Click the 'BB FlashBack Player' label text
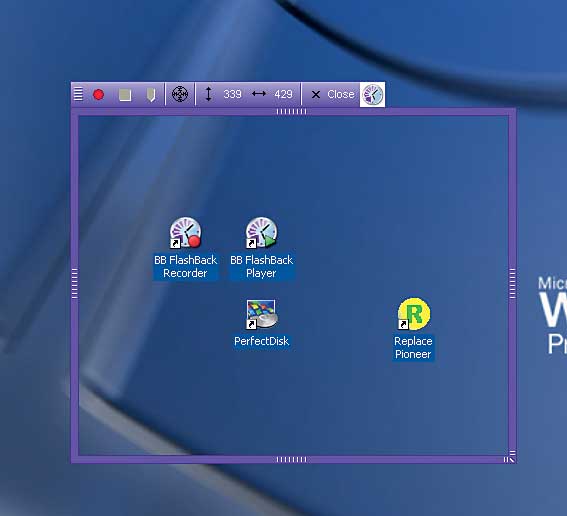This screenshot has height=516, width=567. 261,266
